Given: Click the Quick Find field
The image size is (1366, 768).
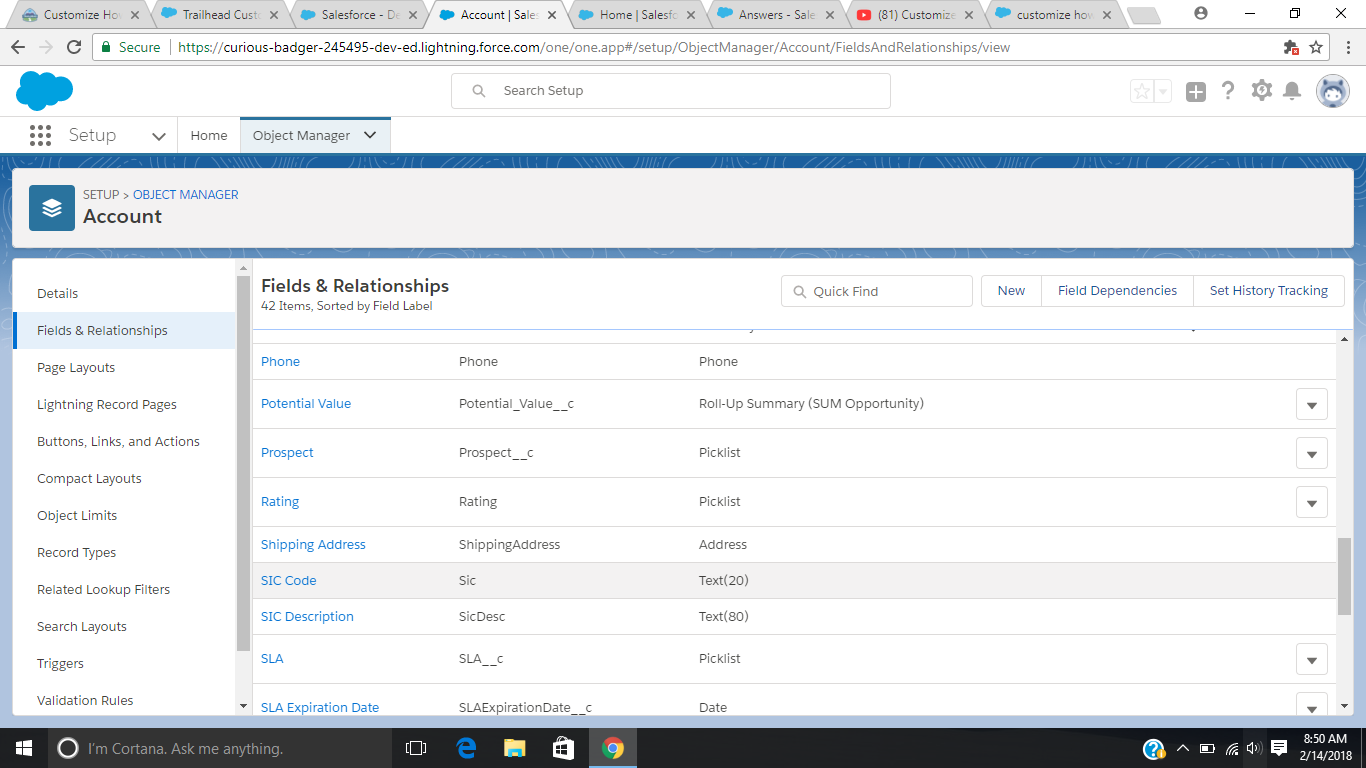Looking at the screenshot, I should [877, 291].
